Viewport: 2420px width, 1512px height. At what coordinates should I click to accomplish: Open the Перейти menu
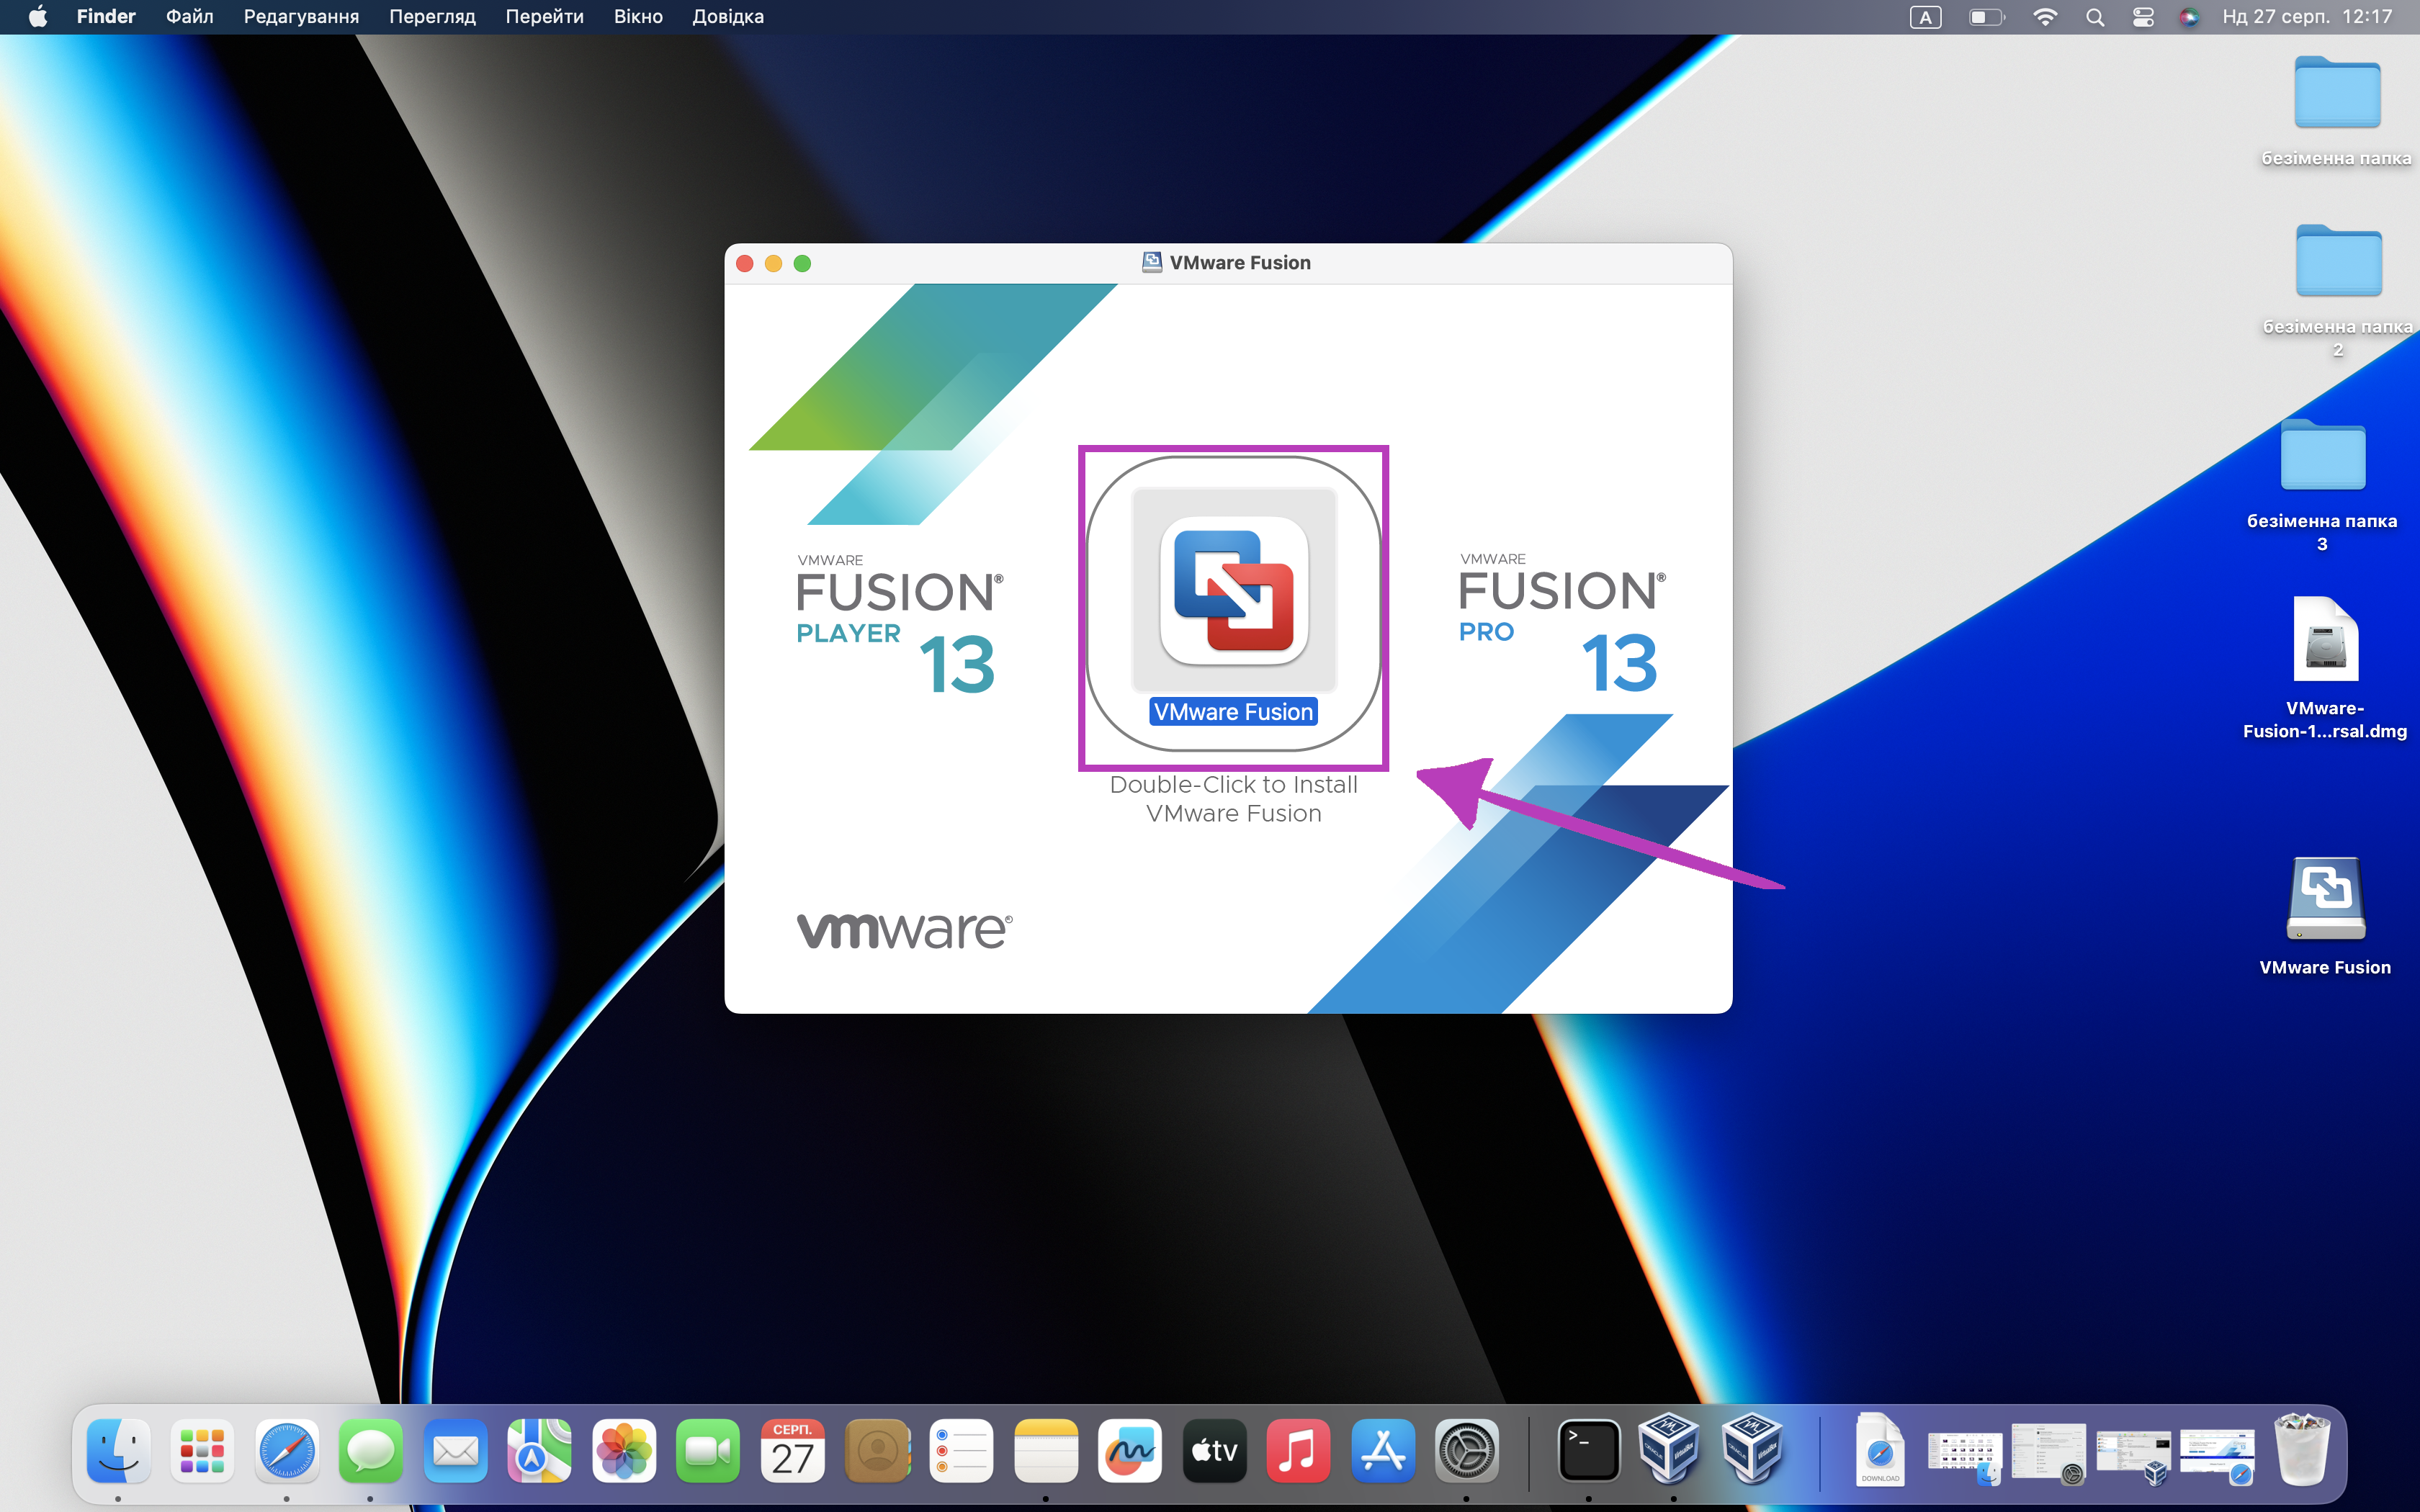tap(544, 17)
